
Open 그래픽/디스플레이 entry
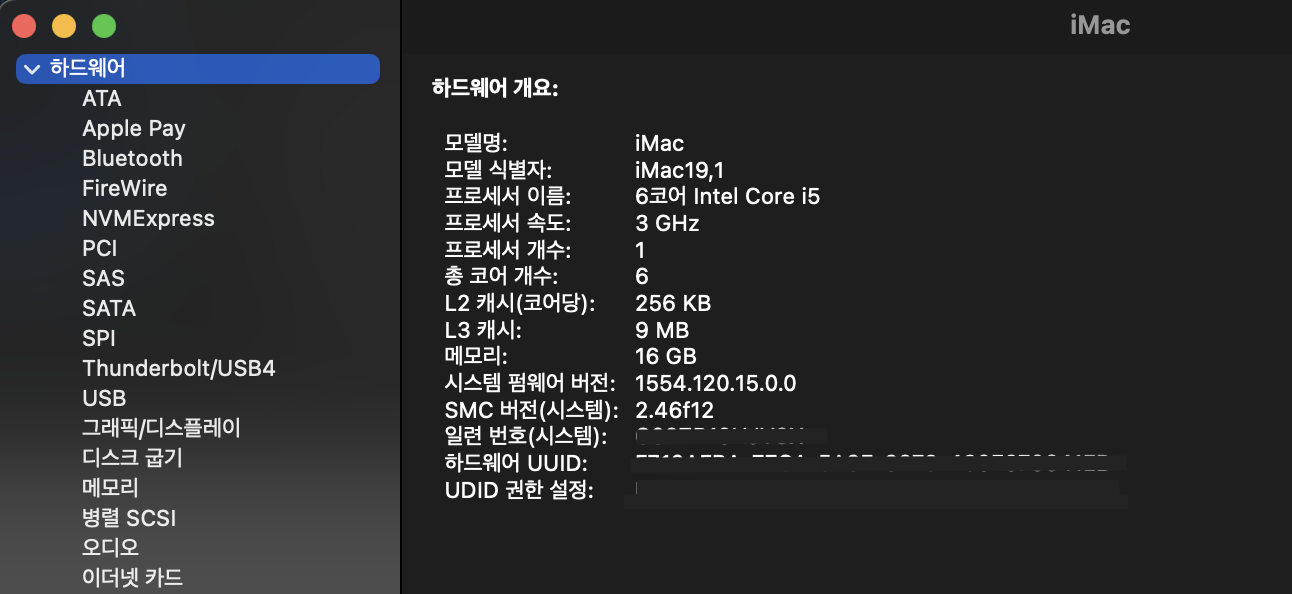pyautogui.click(x=161, y=428)
